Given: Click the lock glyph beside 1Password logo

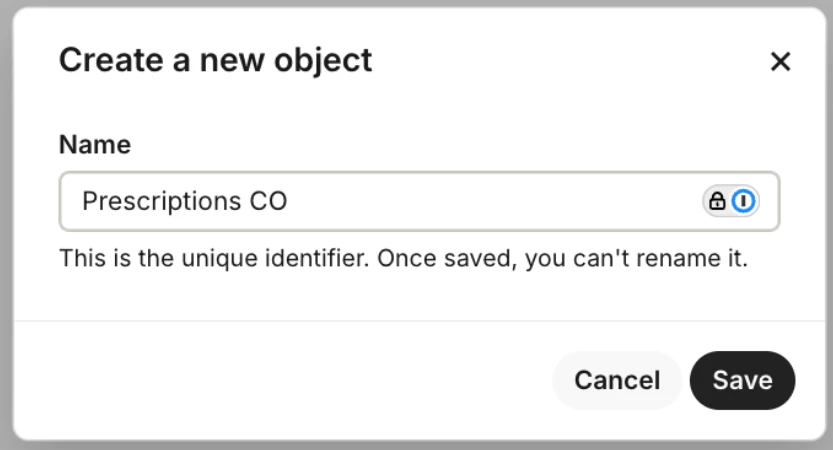Looking at the screenshot, I should 717,201.
